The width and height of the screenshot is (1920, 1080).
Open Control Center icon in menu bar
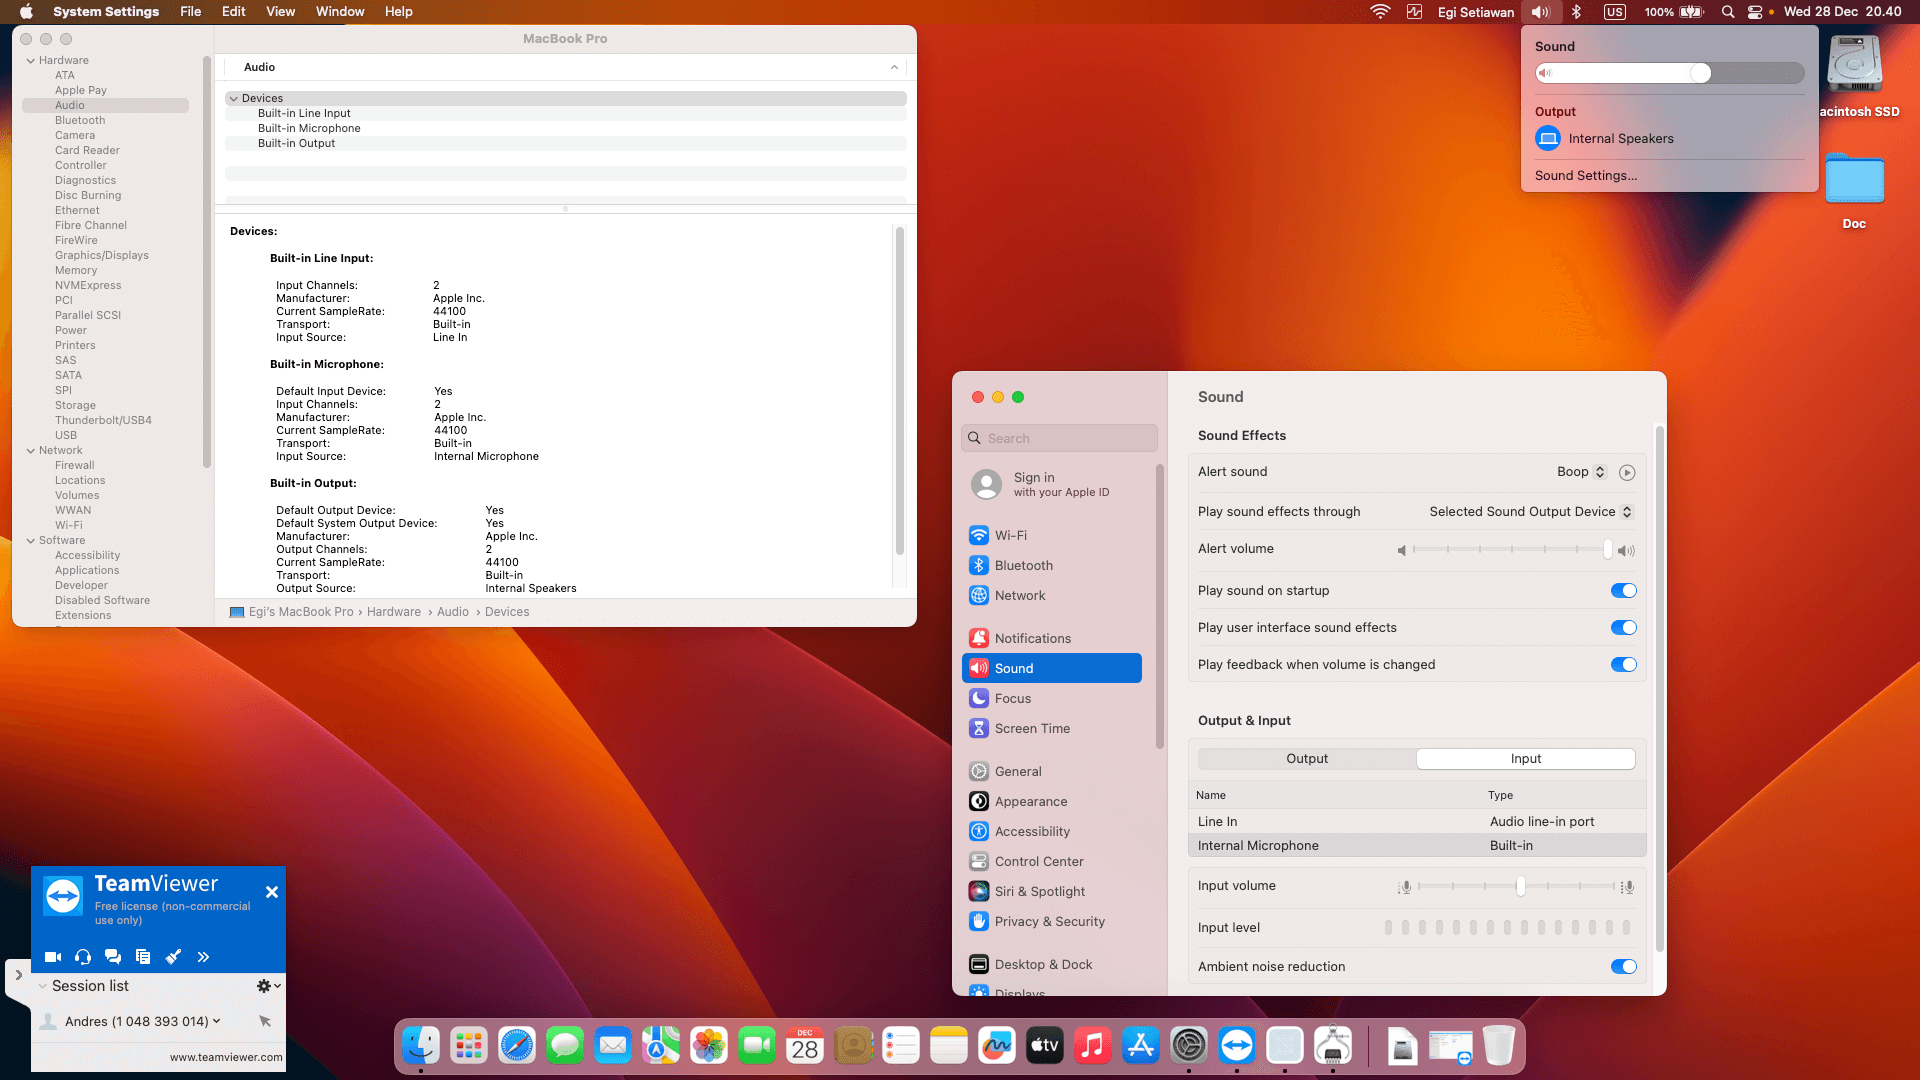coord(1754,12)
